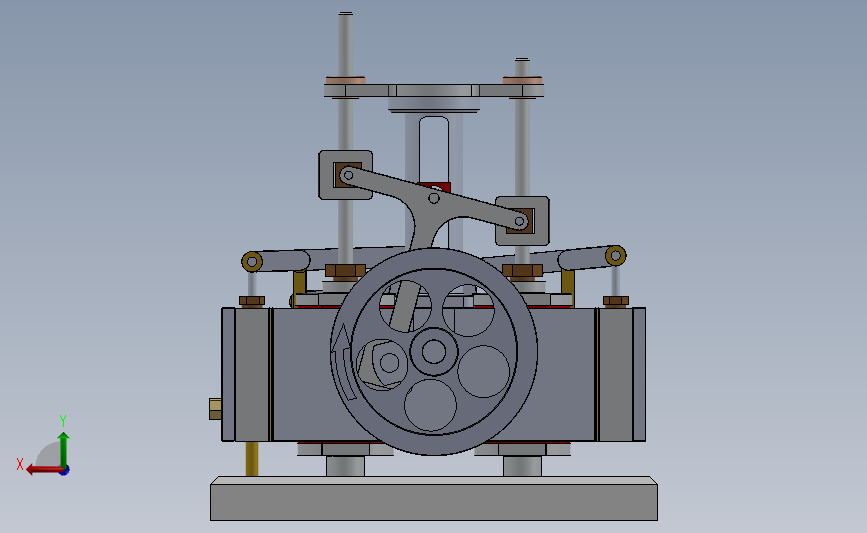Click the rotation arrow embossed on the flywheel
Viewport: 867px width, 533px height.
(x=344, y=360)
